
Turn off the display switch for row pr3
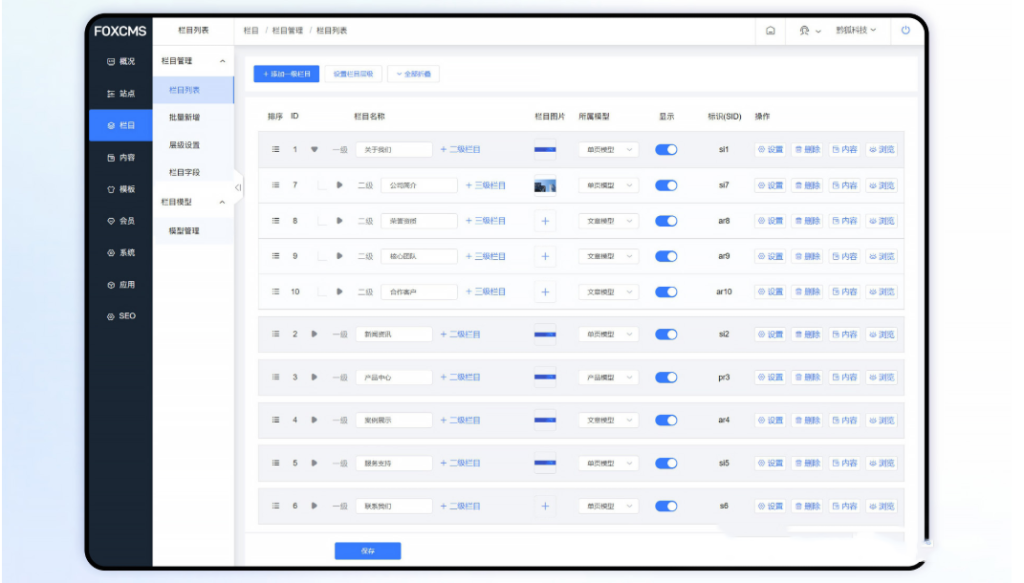[x=666, y=378]
